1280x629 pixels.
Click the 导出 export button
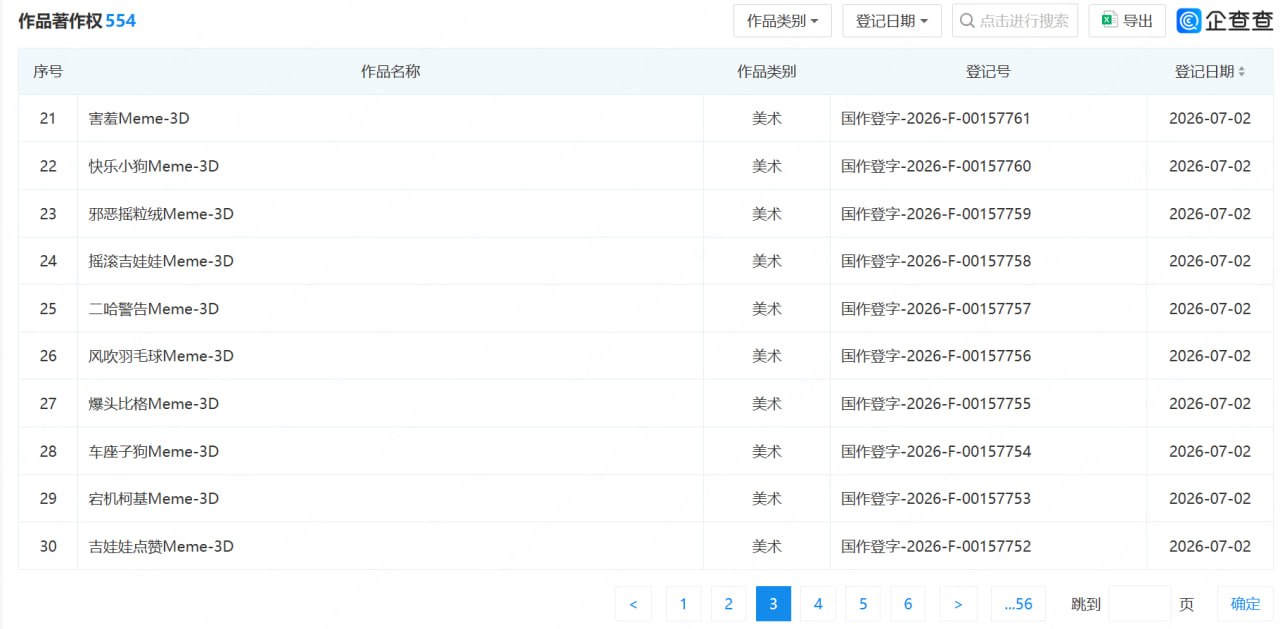[1127, 21]
